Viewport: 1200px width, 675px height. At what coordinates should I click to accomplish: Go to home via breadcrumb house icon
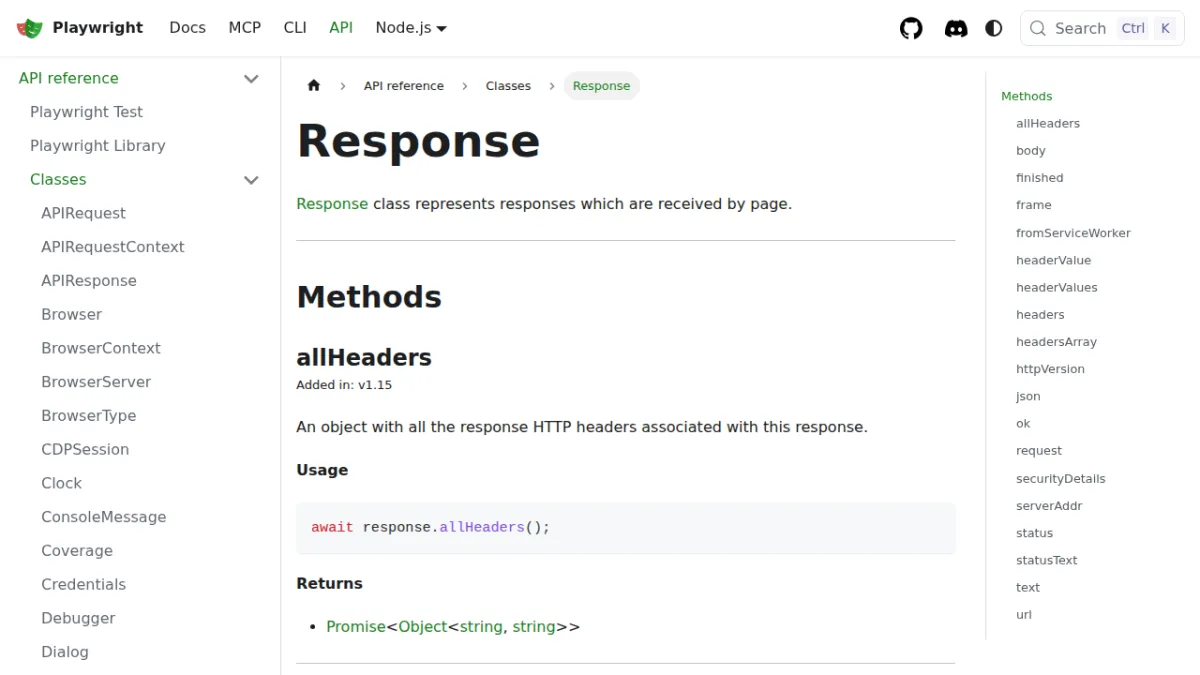point(314,86)
